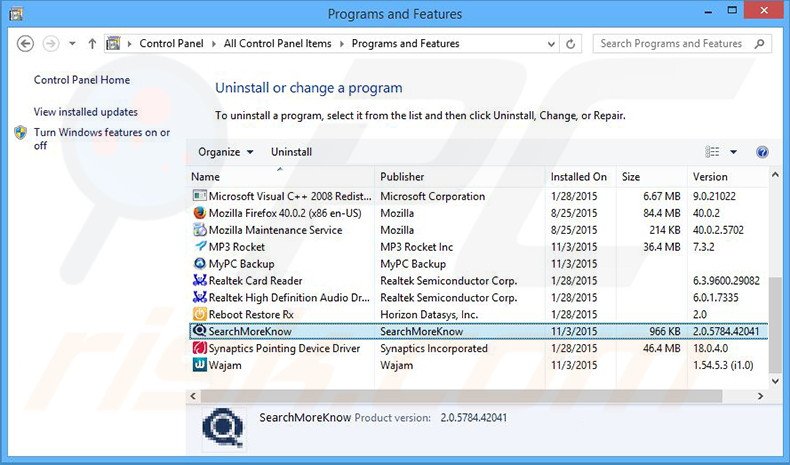
Task: Click the large SearchMoreKnow details icon
Action: 223,429
